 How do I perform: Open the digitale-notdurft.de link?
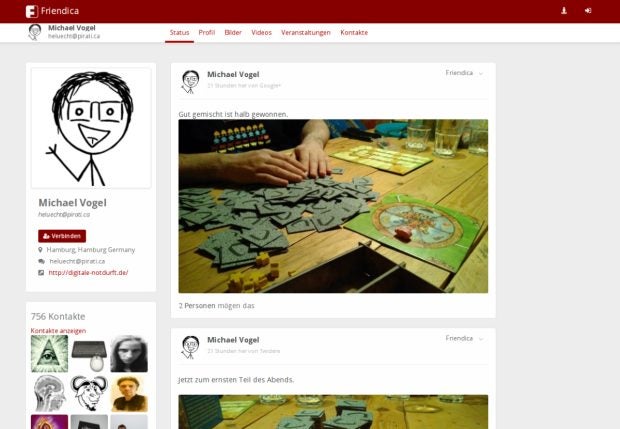click(x=88, y=273)
